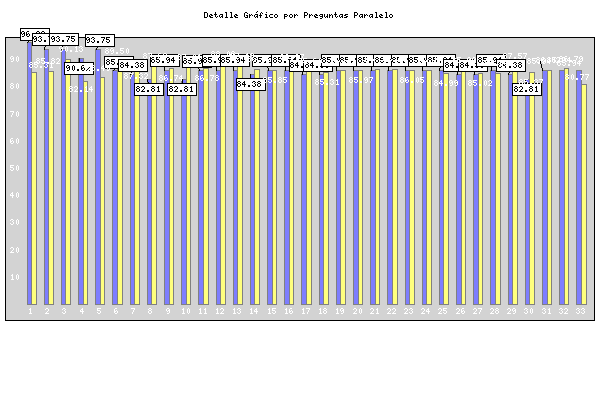Image resolution: width=600 pixels, height=400 pixels.
Task: Click the boxed 84.38 label above bar 14
Action: coord(251,84)
